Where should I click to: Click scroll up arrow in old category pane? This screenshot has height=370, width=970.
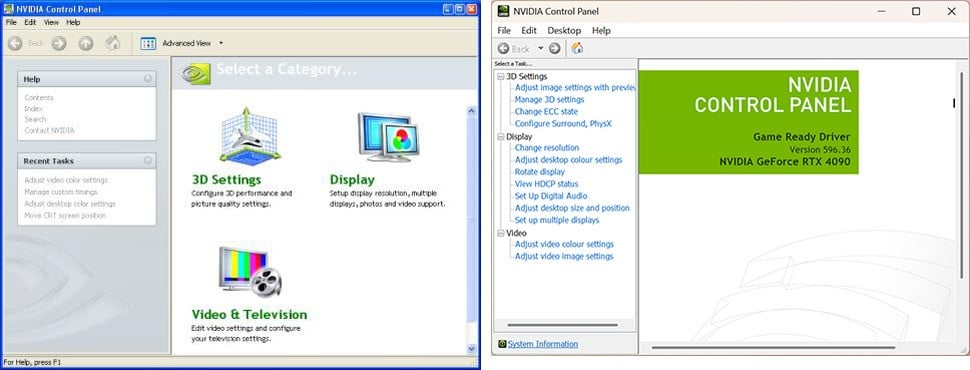[472, 111]
